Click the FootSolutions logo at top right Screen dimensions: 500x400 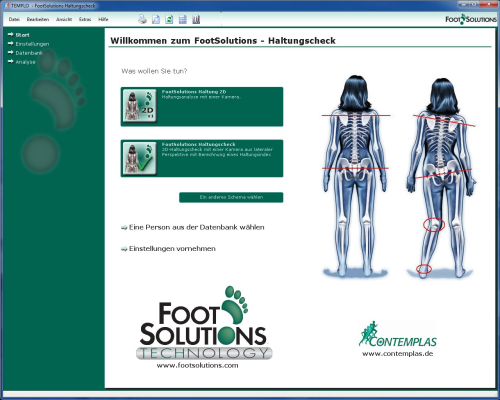click(x=471, y=19)
